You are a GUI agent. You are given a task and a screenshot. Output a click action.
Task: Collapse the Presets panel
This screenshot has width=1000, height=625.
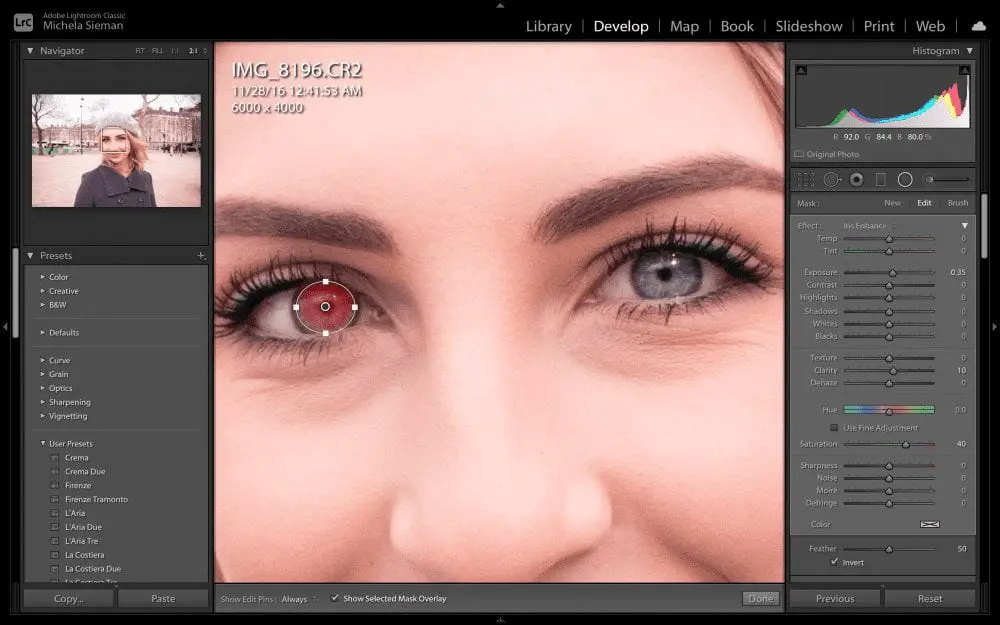tap(30, 256)
